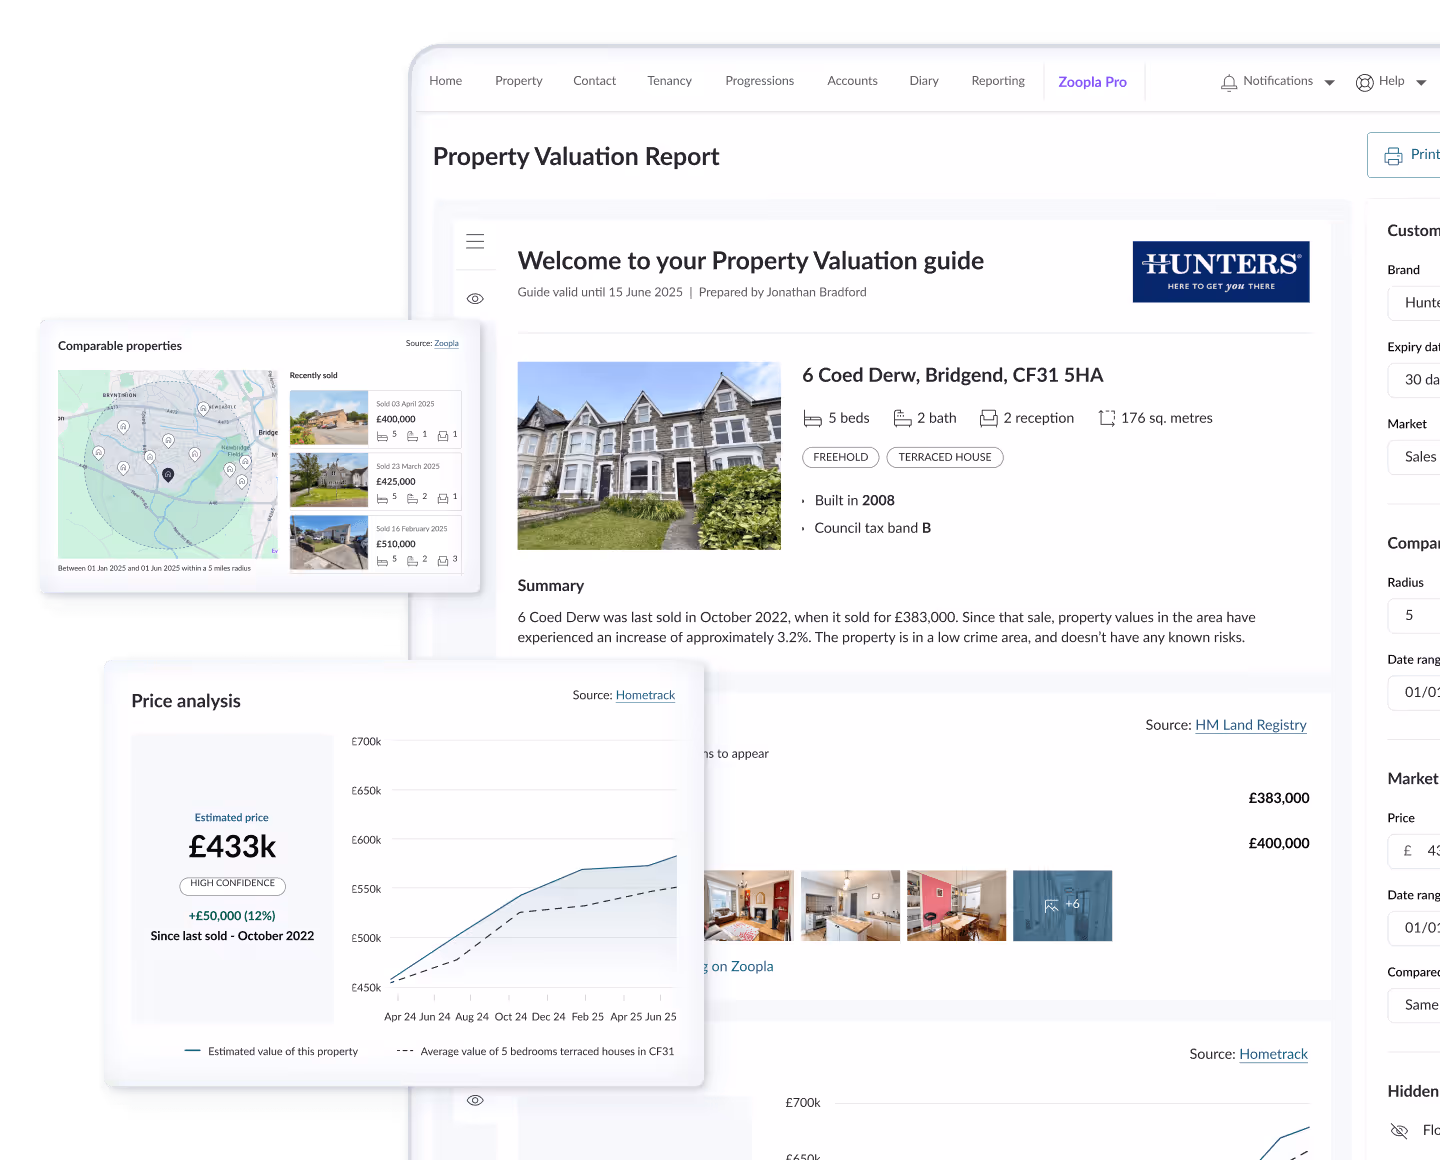Open the Contact menu item
The height and width of the screenshot is (1160, 1440).
[594, 81]
